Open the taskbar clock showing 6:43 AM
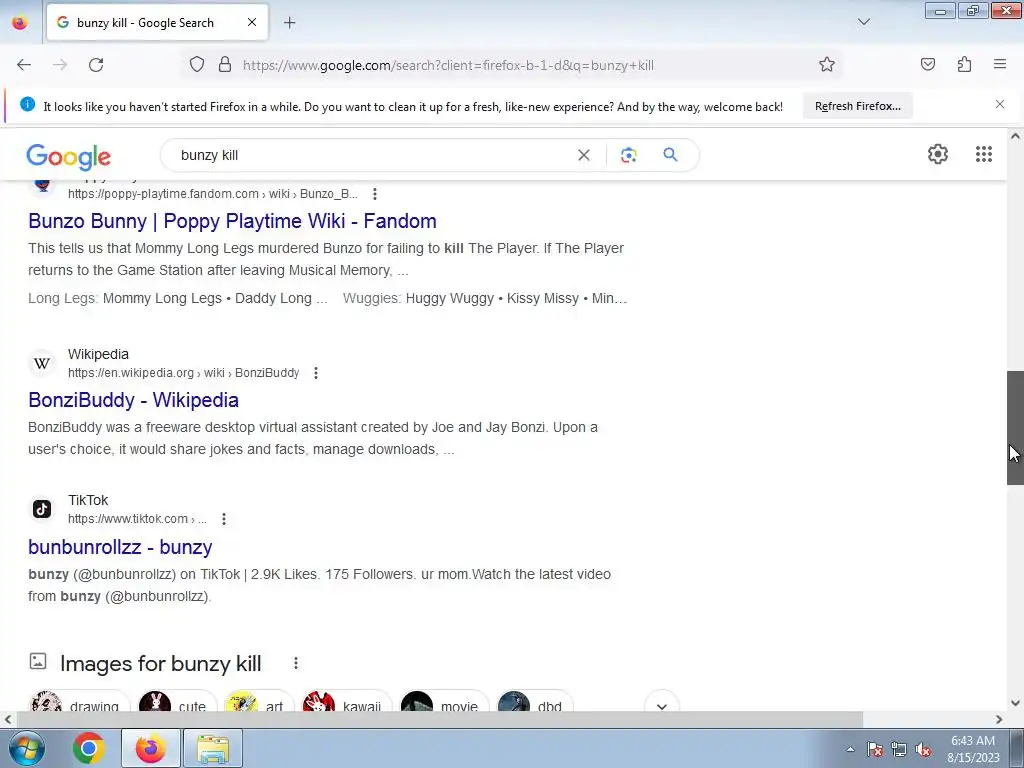 click(973, 749)
